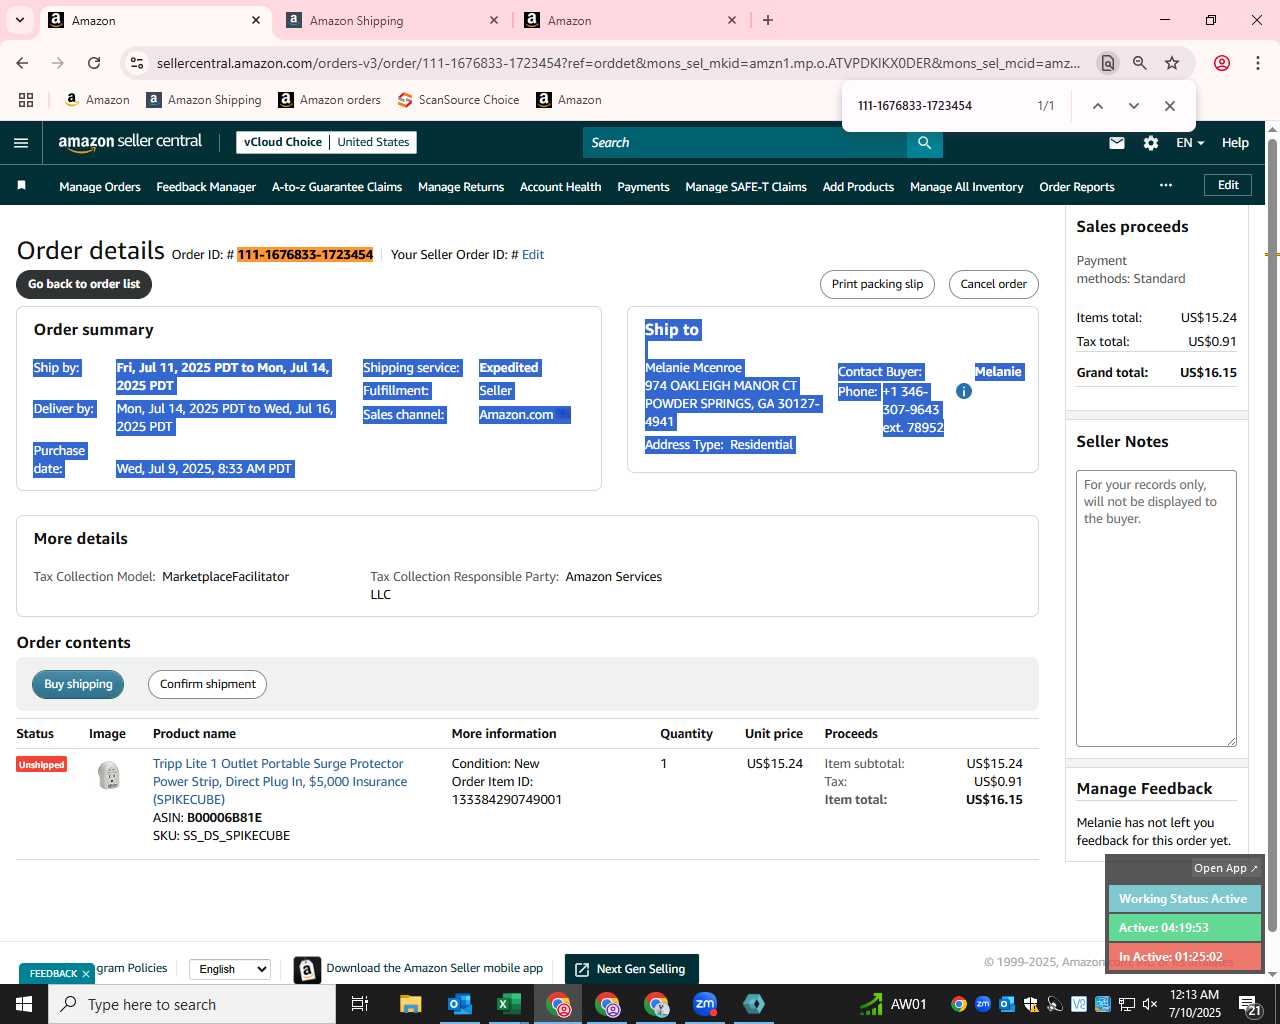
Task: Click the browser zoom magnifier icon
Action: click(x=1140, y=63)
